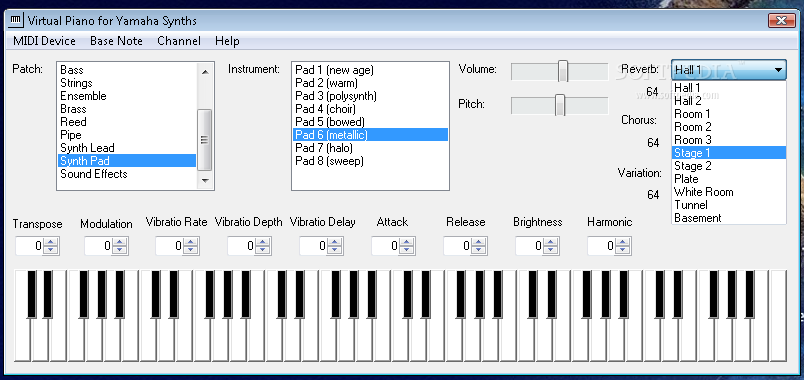
Task: Decrease the Release value
Action: 478,250
